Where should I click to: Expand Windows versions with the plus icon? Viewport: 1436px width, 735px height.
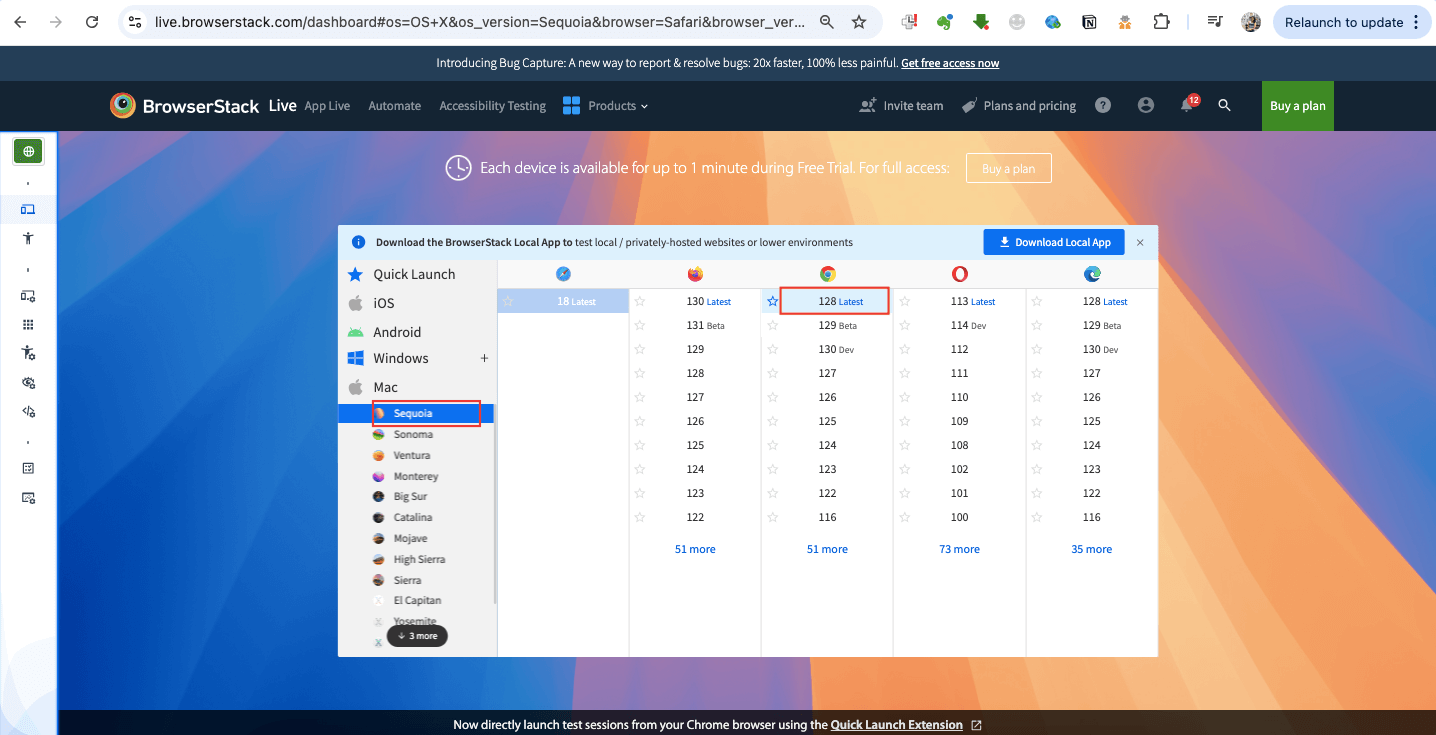[x=484, y=358]
